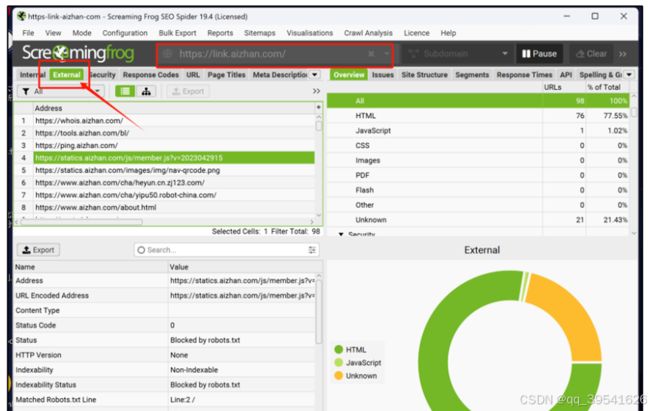Open the Licence menu
650x411 pixels.
coord(417,33)
